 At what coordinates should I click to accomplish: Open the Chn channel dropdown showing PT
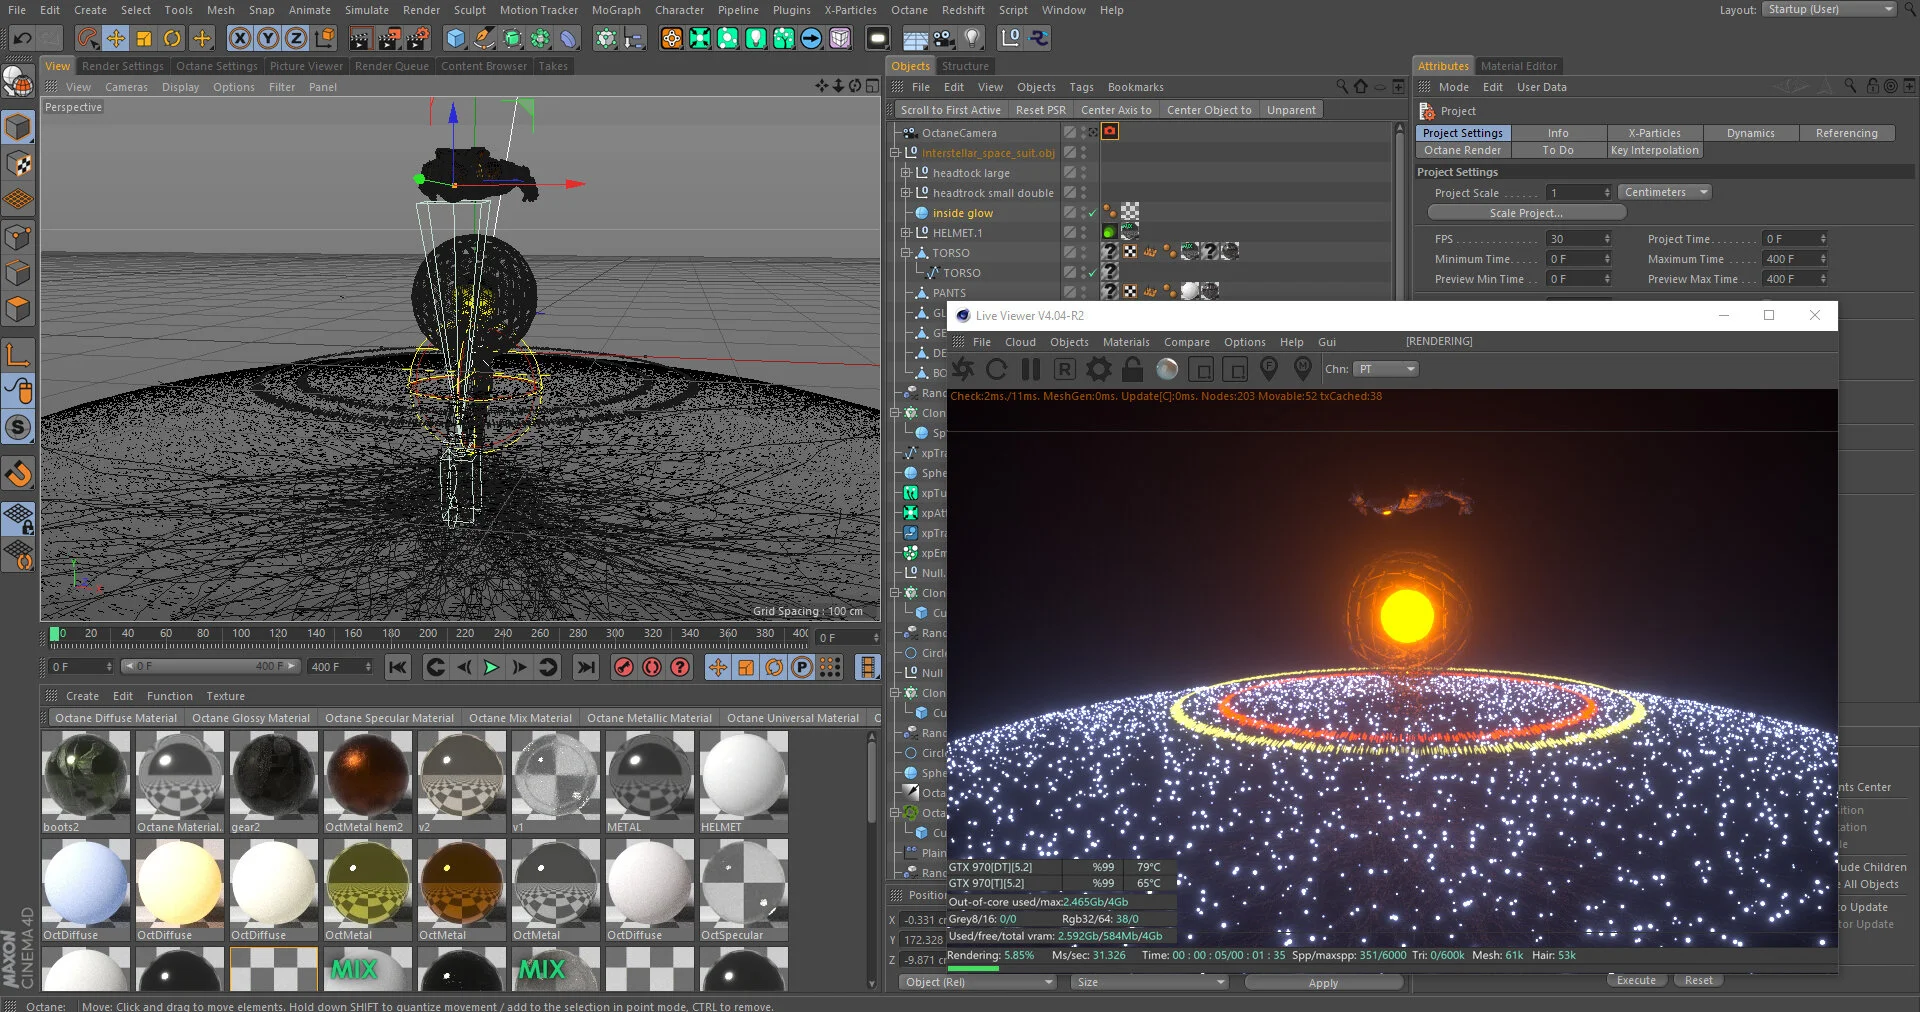point(1386,369)
